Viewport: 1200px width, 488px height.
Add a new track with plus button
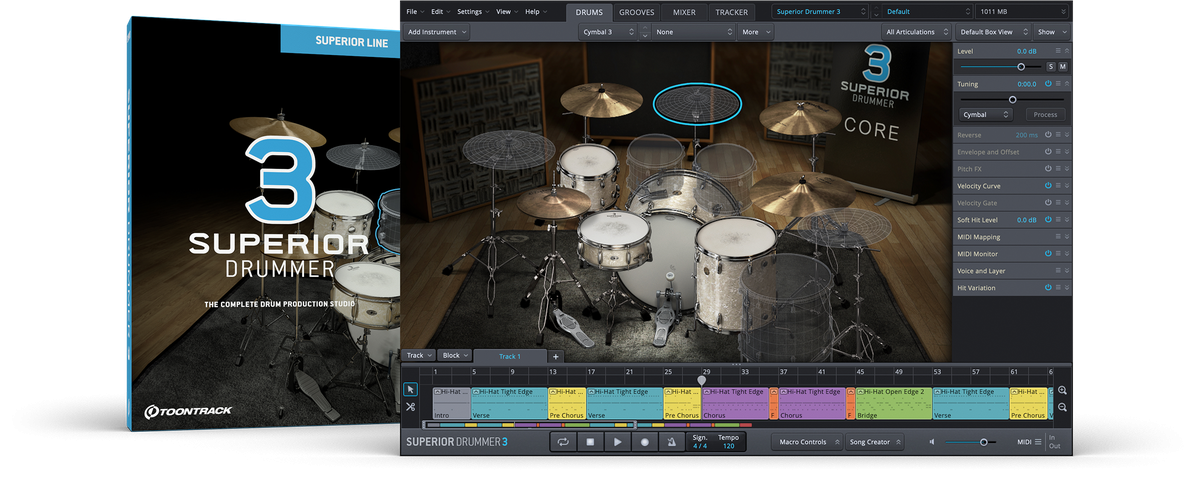[556, 356]
